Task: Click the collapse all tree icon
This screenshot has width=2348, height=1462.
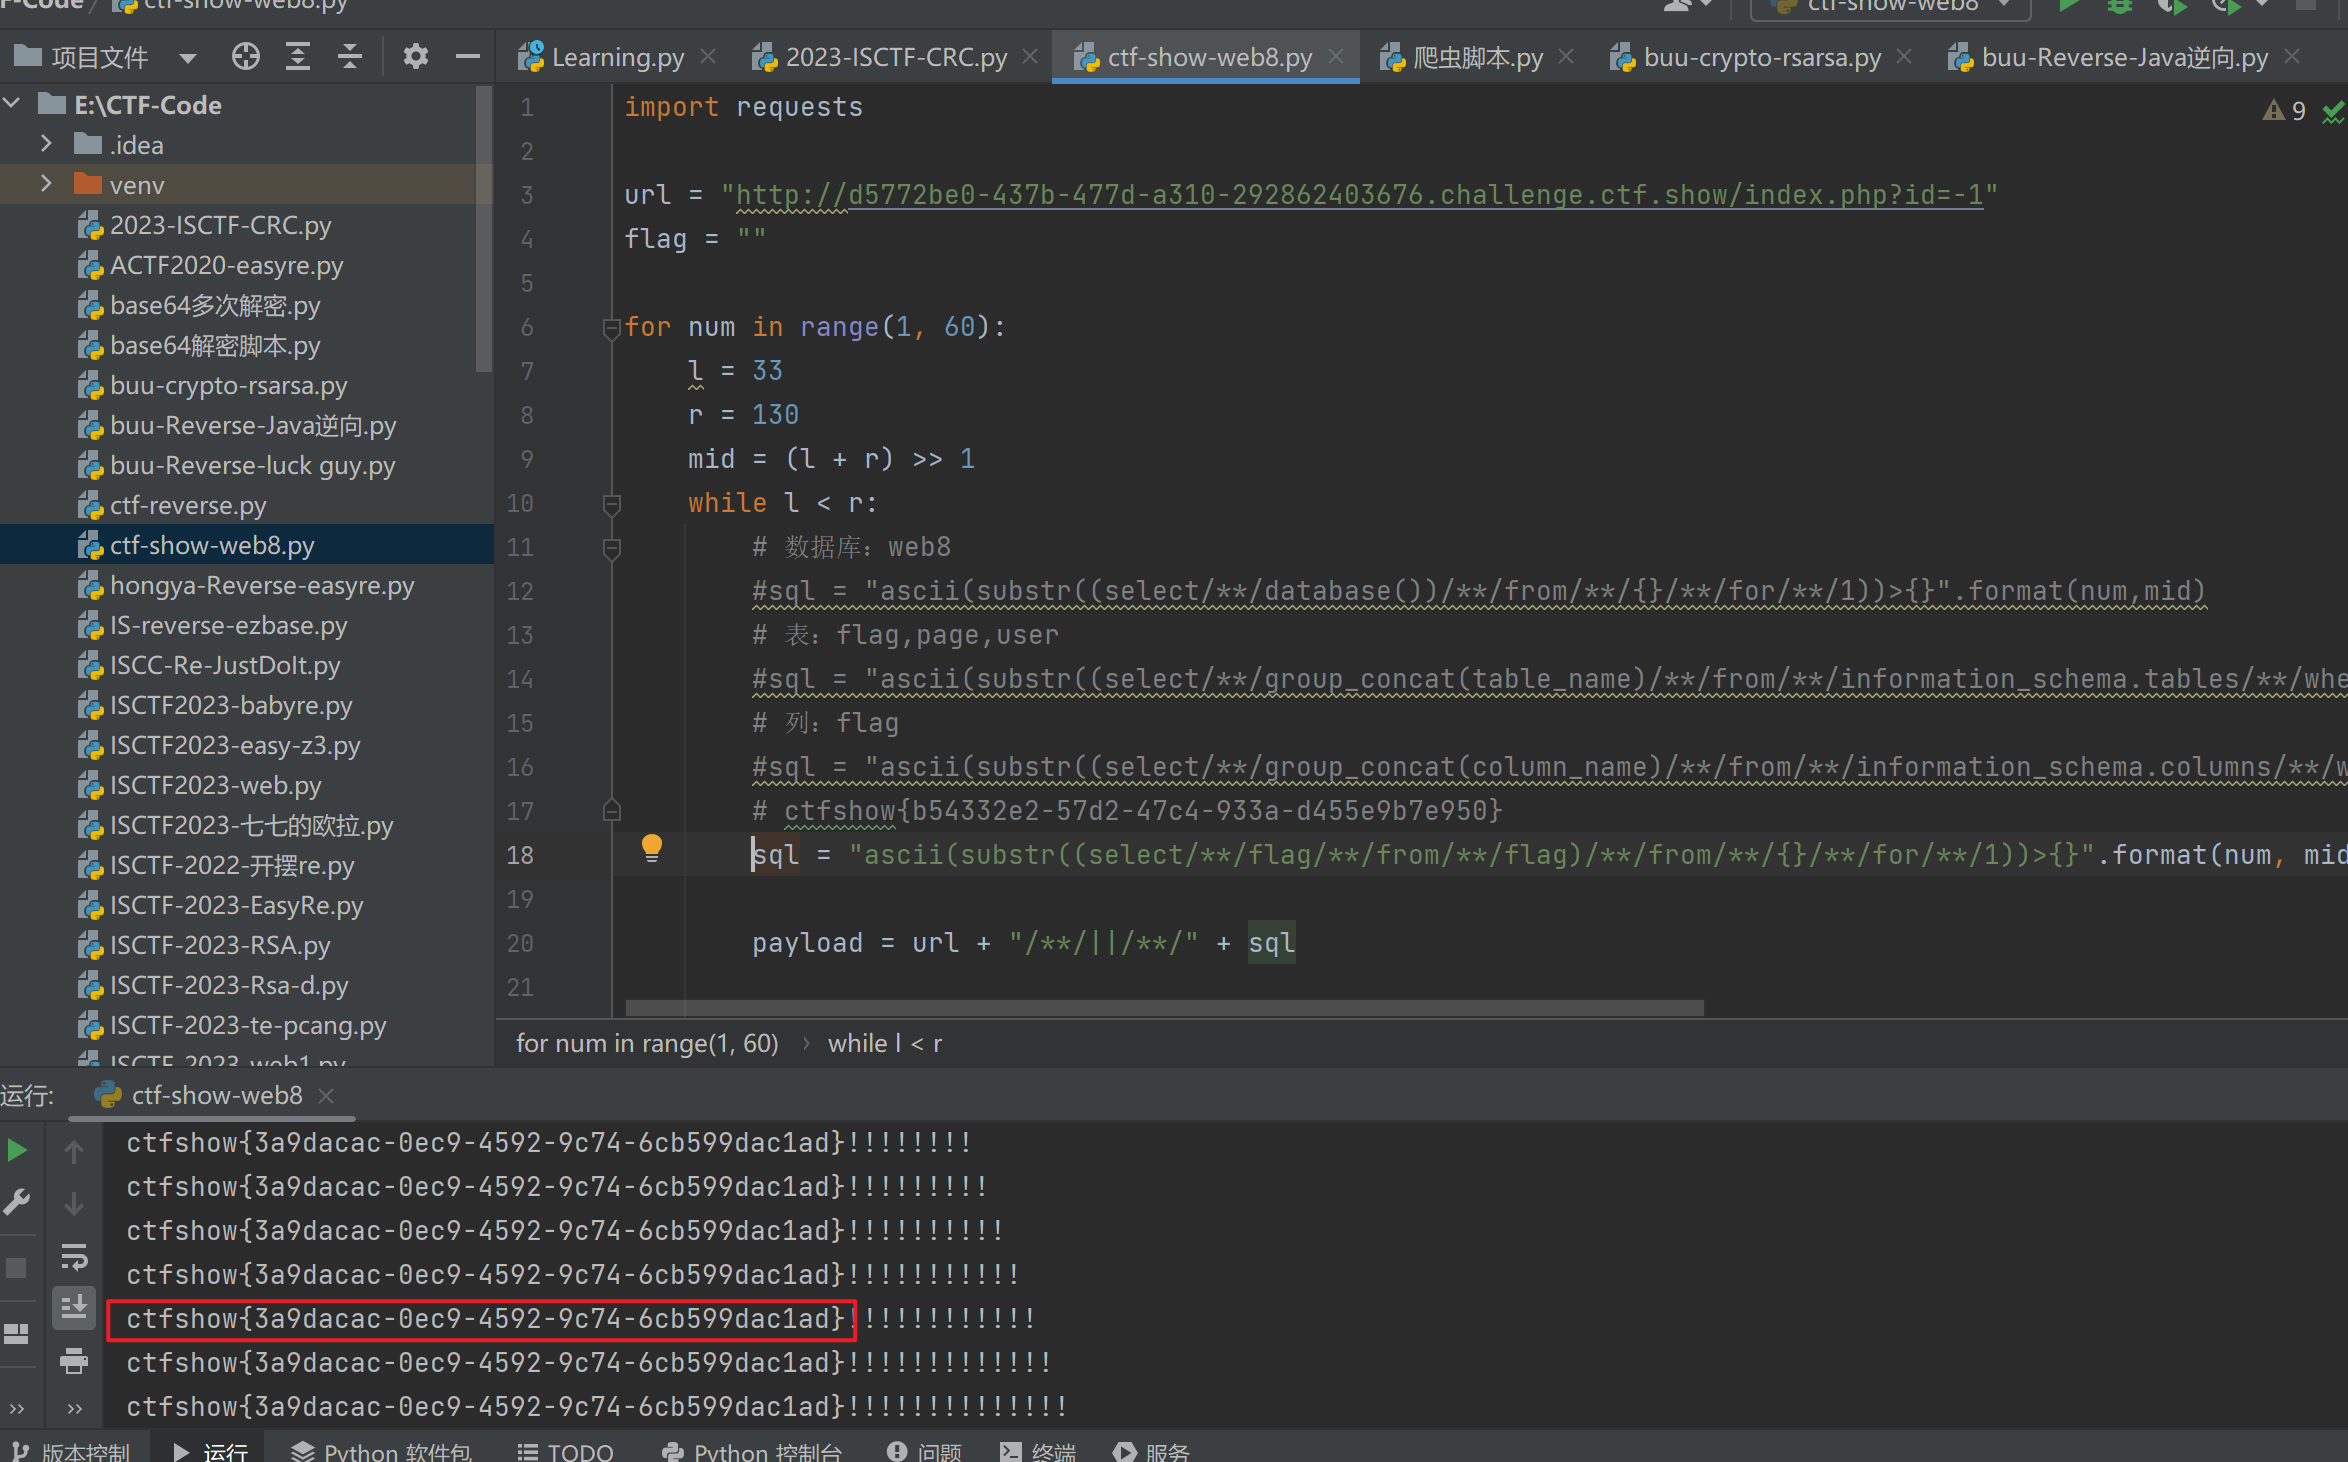Action: (x=350, y=57)
